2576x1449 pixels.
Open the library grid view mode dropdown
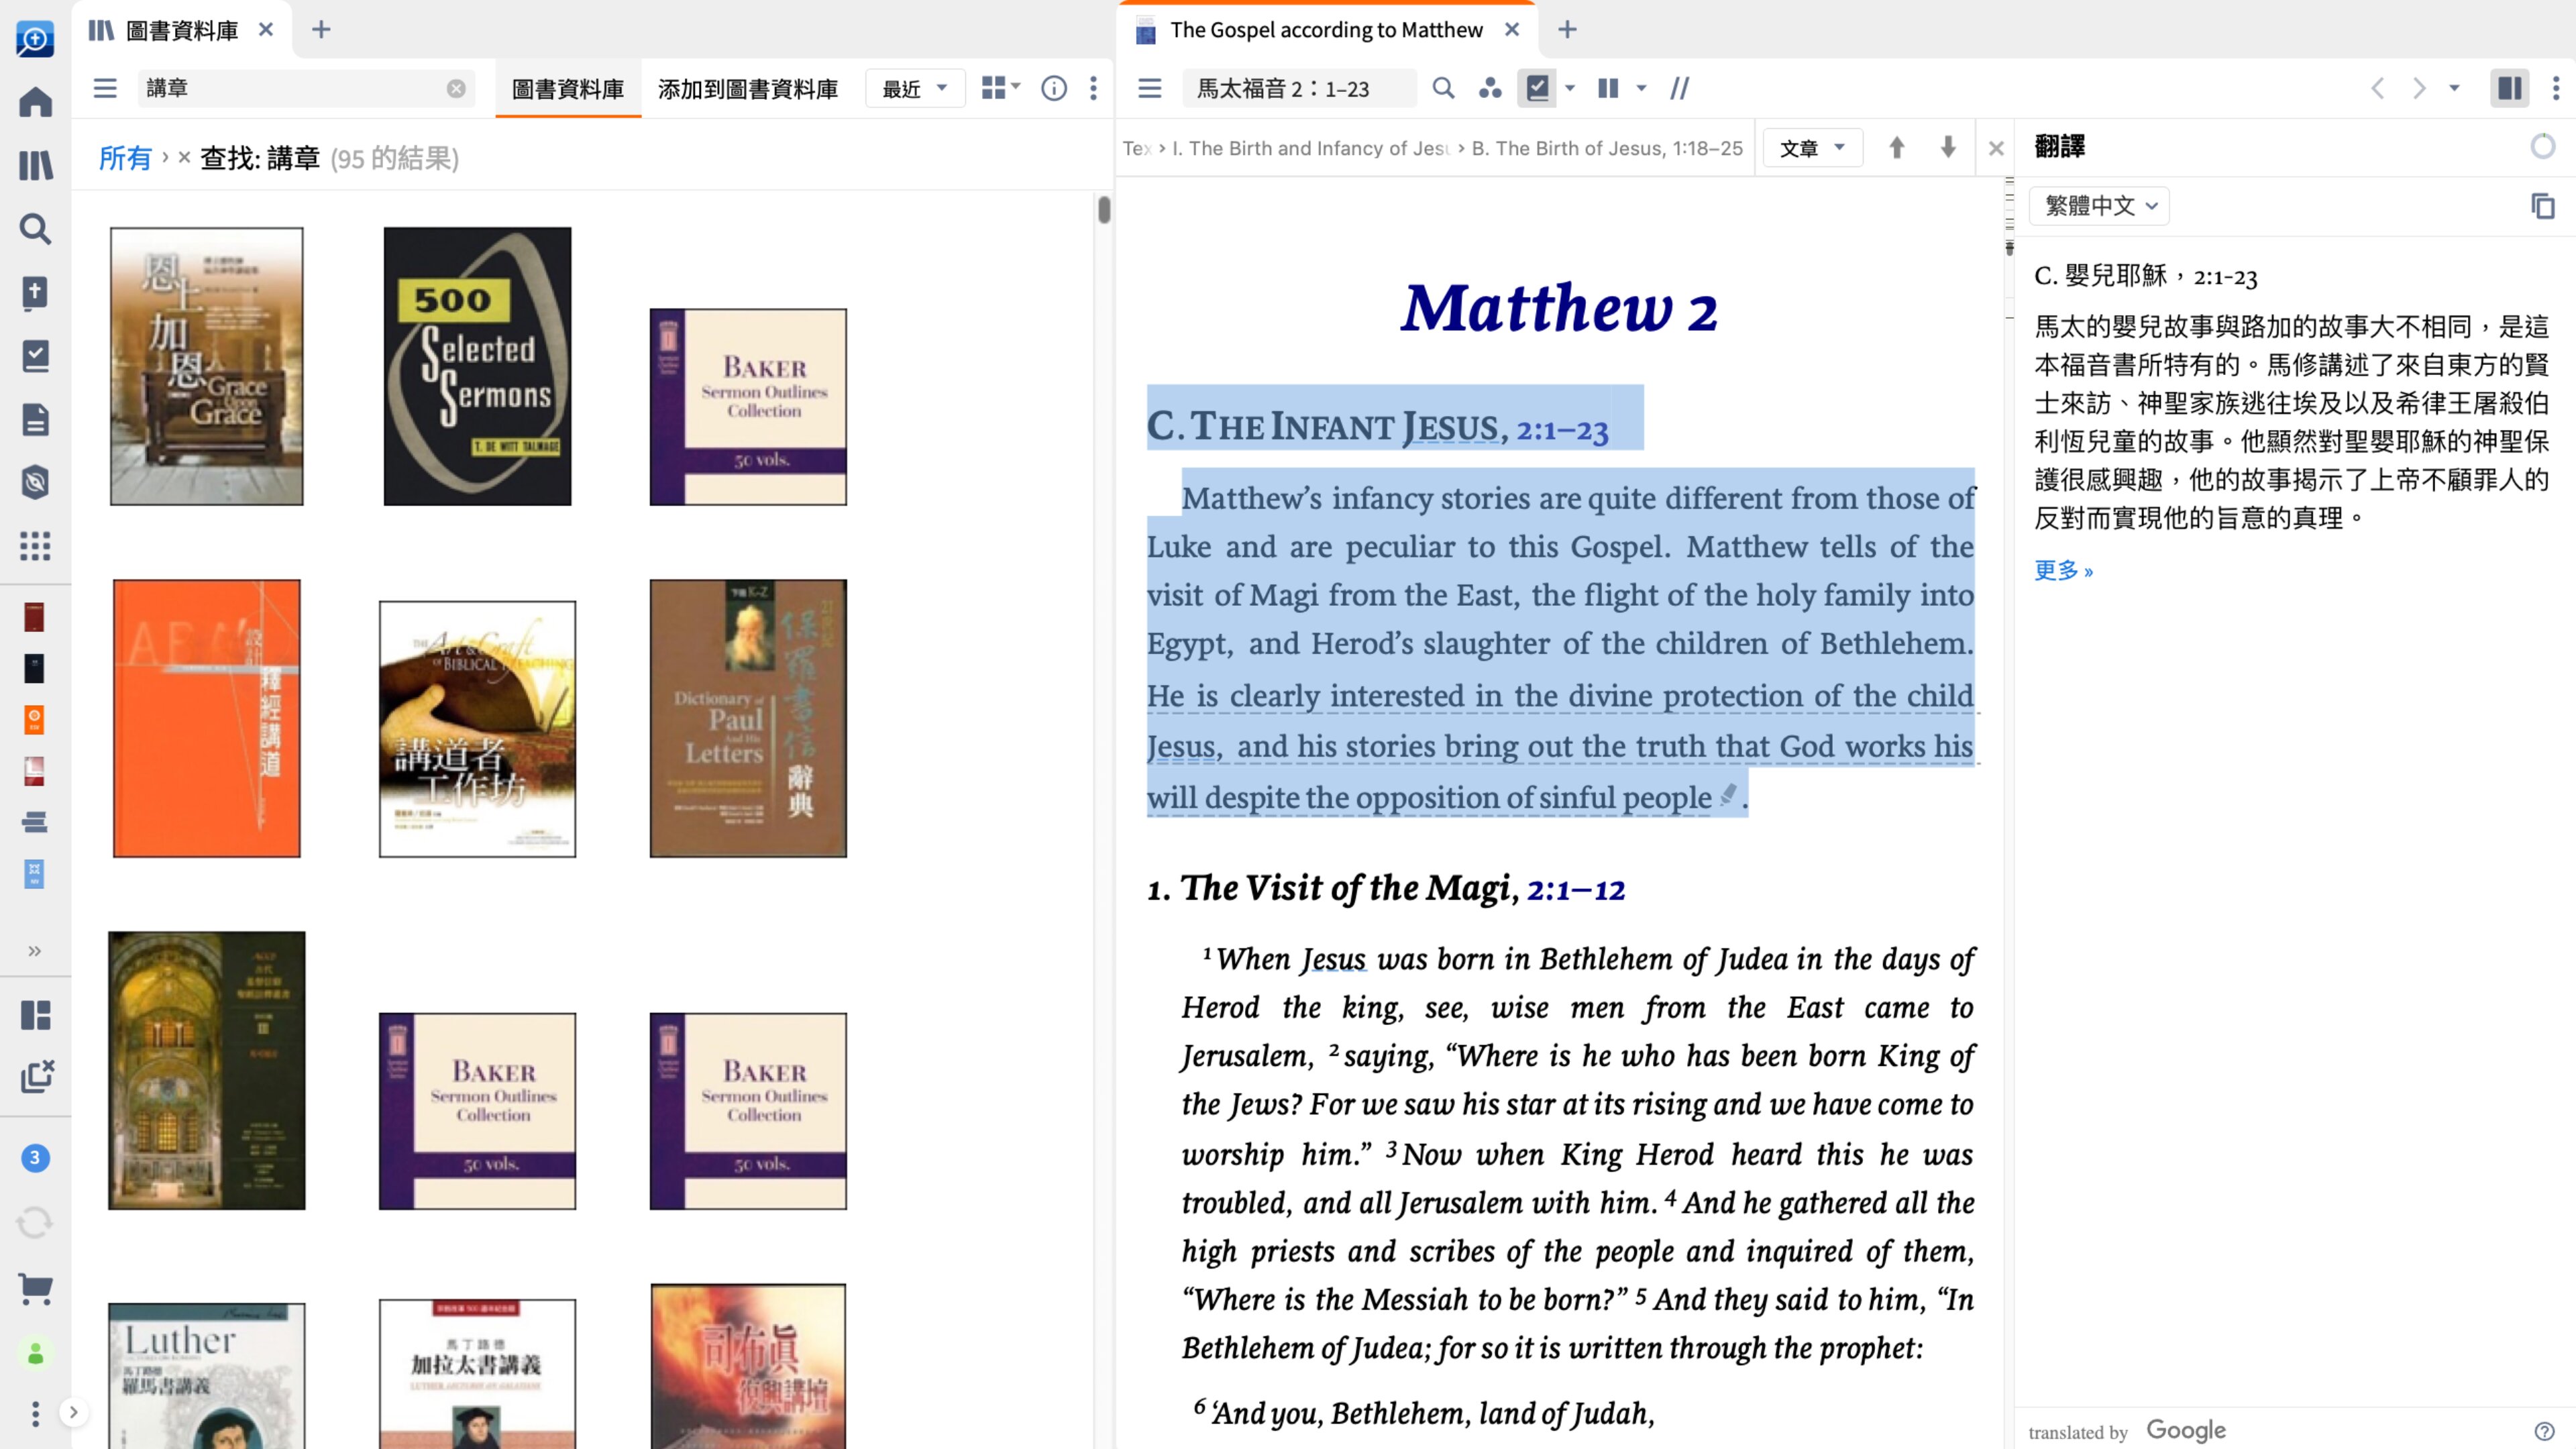coord(1000,88)
